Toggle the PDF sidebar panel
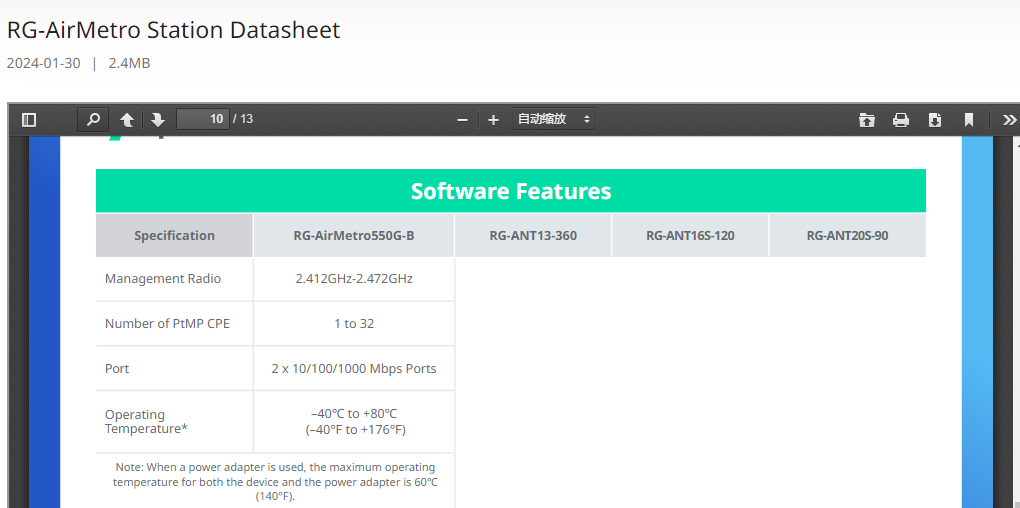Viewport: 1020px width, 508px height. point(29,120)
